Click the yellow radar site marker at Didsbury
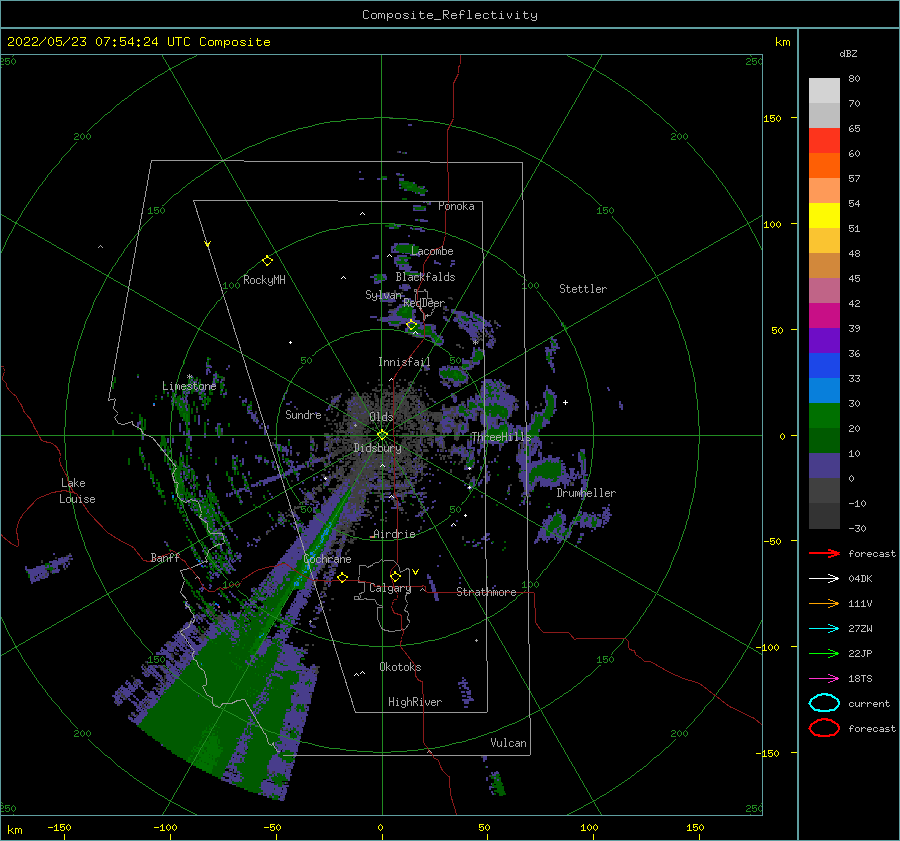 point(382,435)
